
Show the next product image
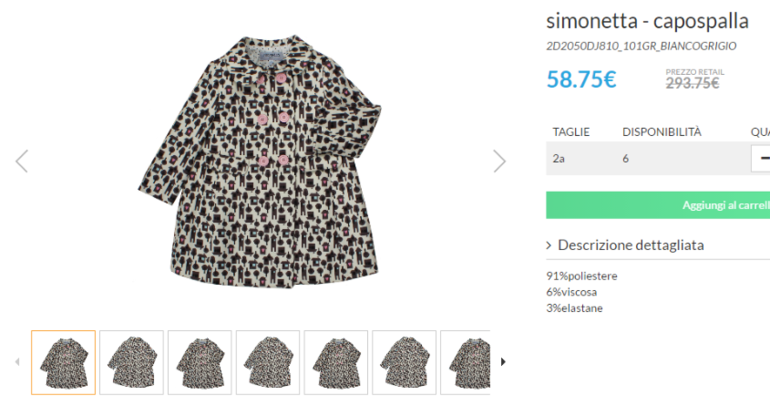[x=500, y=161]
